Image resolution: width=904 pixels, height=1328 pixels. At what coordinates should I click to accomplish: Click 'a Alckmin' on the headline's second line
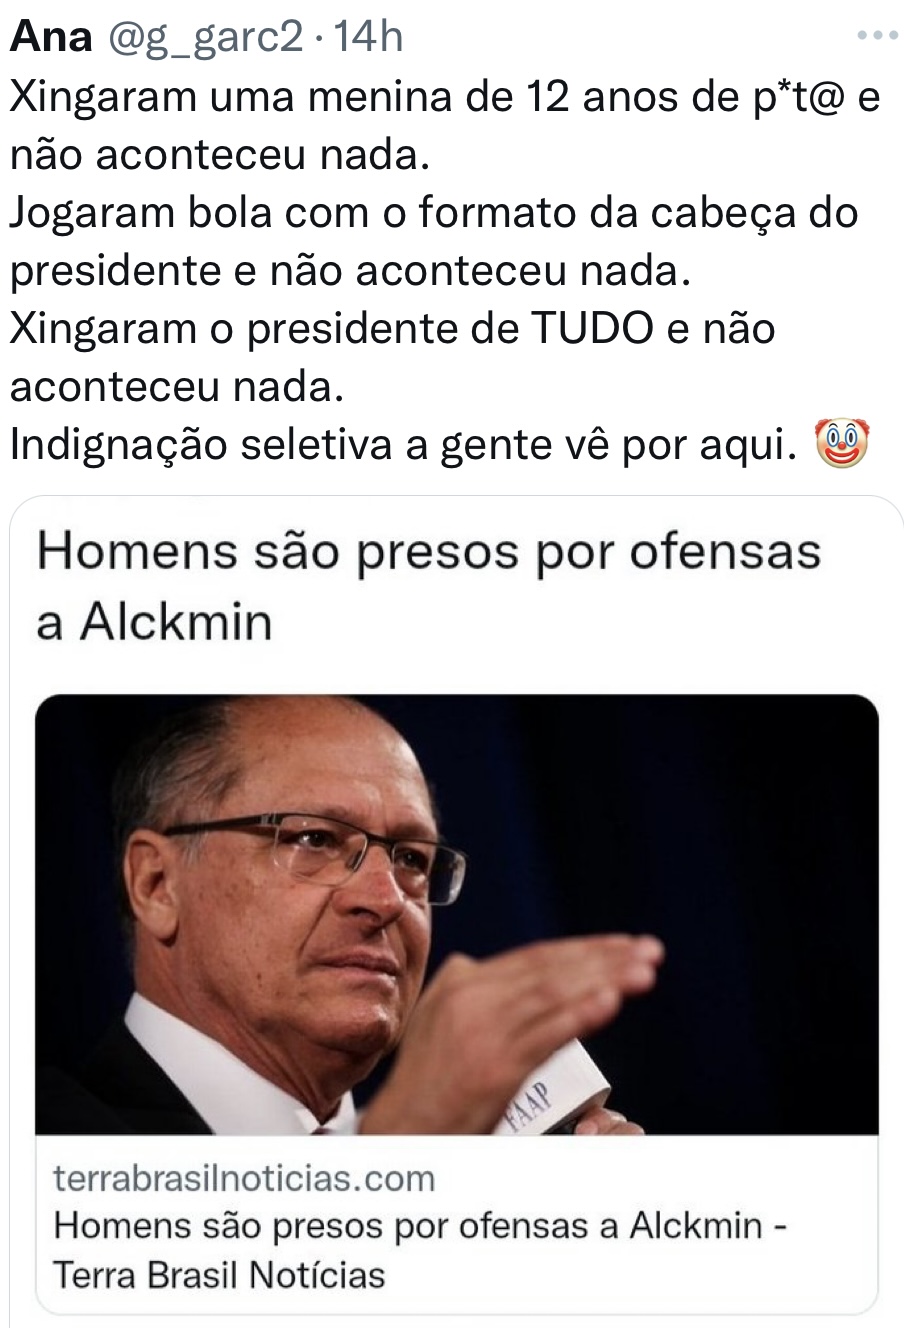pos(154,622)
